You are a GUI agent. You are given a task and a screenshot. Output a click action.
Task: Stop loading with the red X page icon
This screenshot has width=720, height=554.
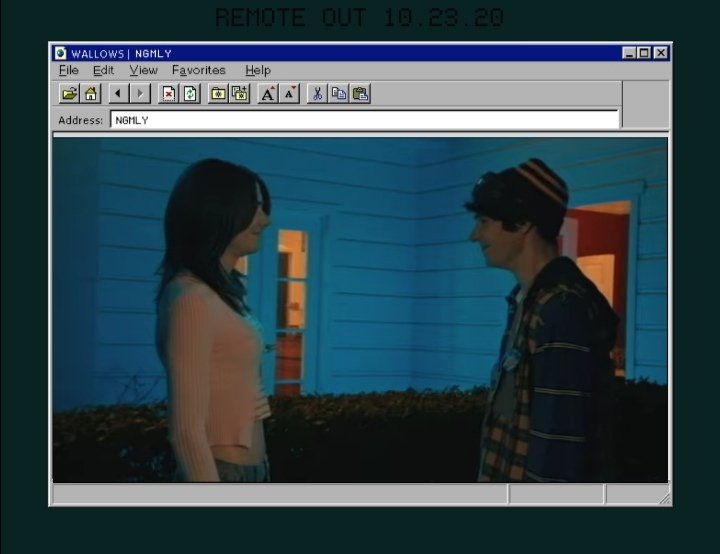point(169,94)
